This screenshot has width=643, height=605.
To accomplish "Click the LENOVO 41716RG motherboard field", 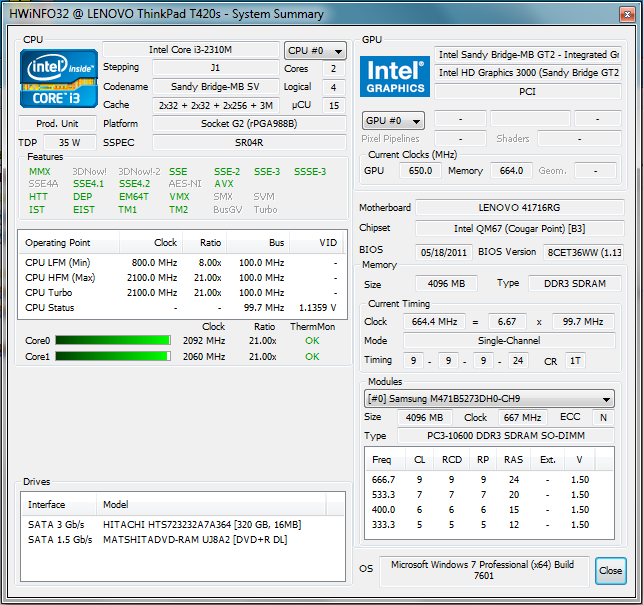I will (x=520, y=208).
